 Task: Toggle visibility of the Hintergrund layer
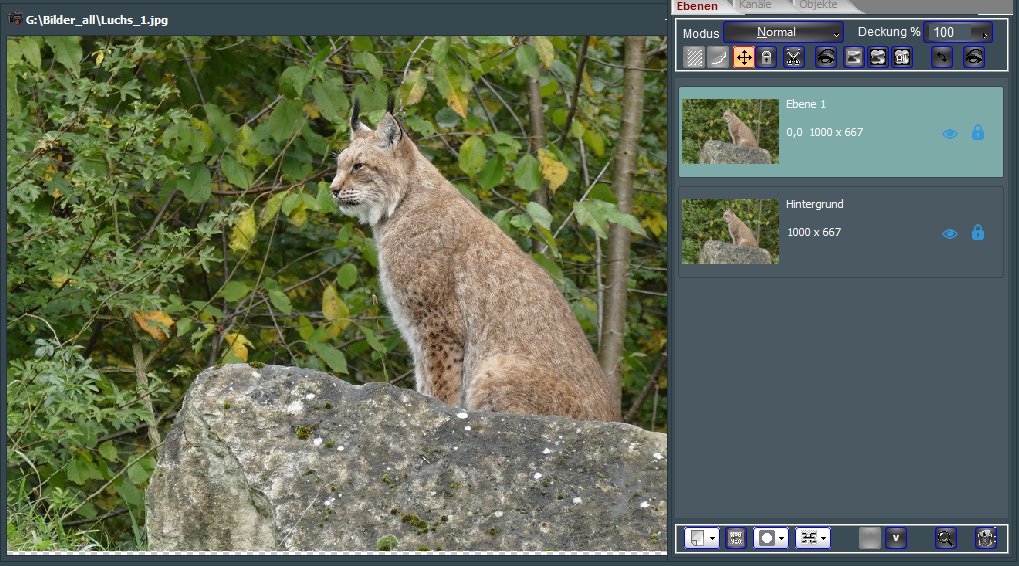950,233
